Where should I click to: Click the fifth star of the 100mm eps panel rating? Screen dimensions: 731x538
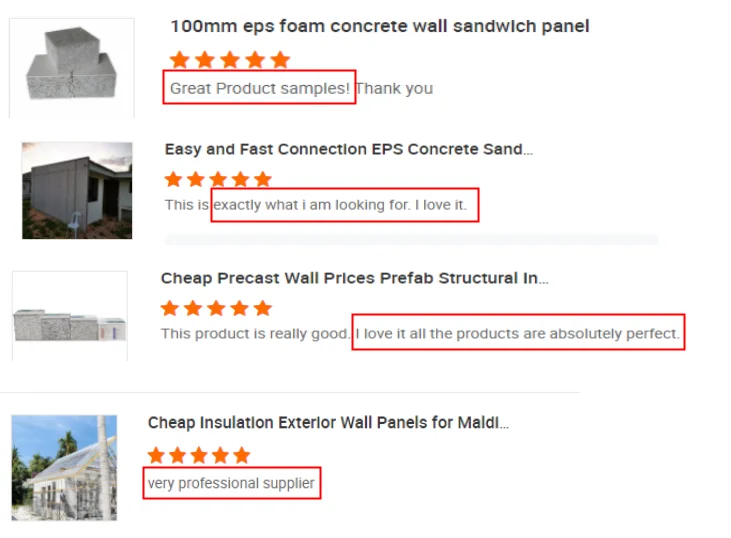280,61
